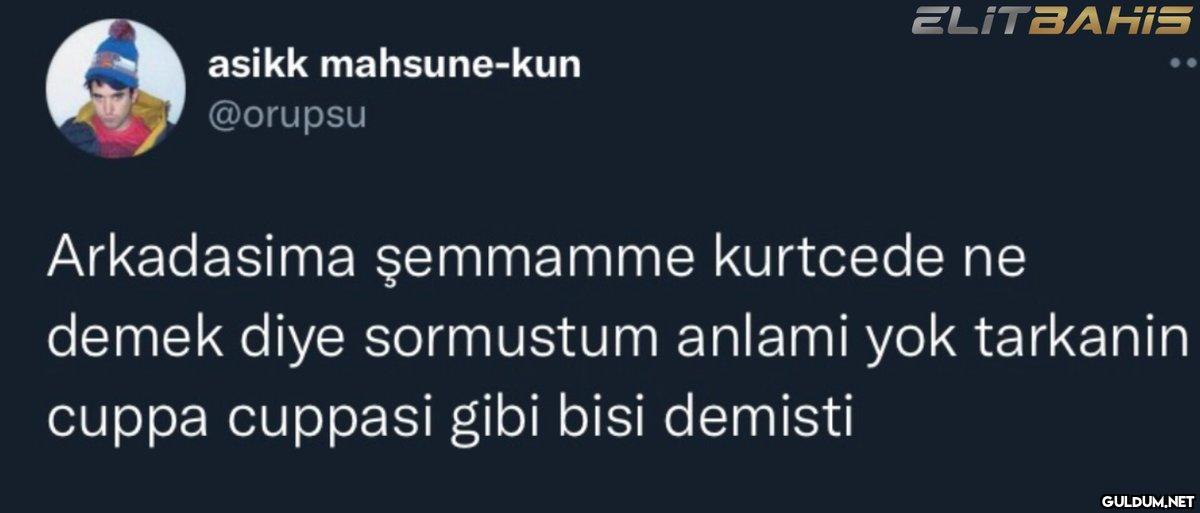Viewport: 1200px width, 513px height.
Task: Click the phrase cuppa cuppasi
Action: (241, 421)
